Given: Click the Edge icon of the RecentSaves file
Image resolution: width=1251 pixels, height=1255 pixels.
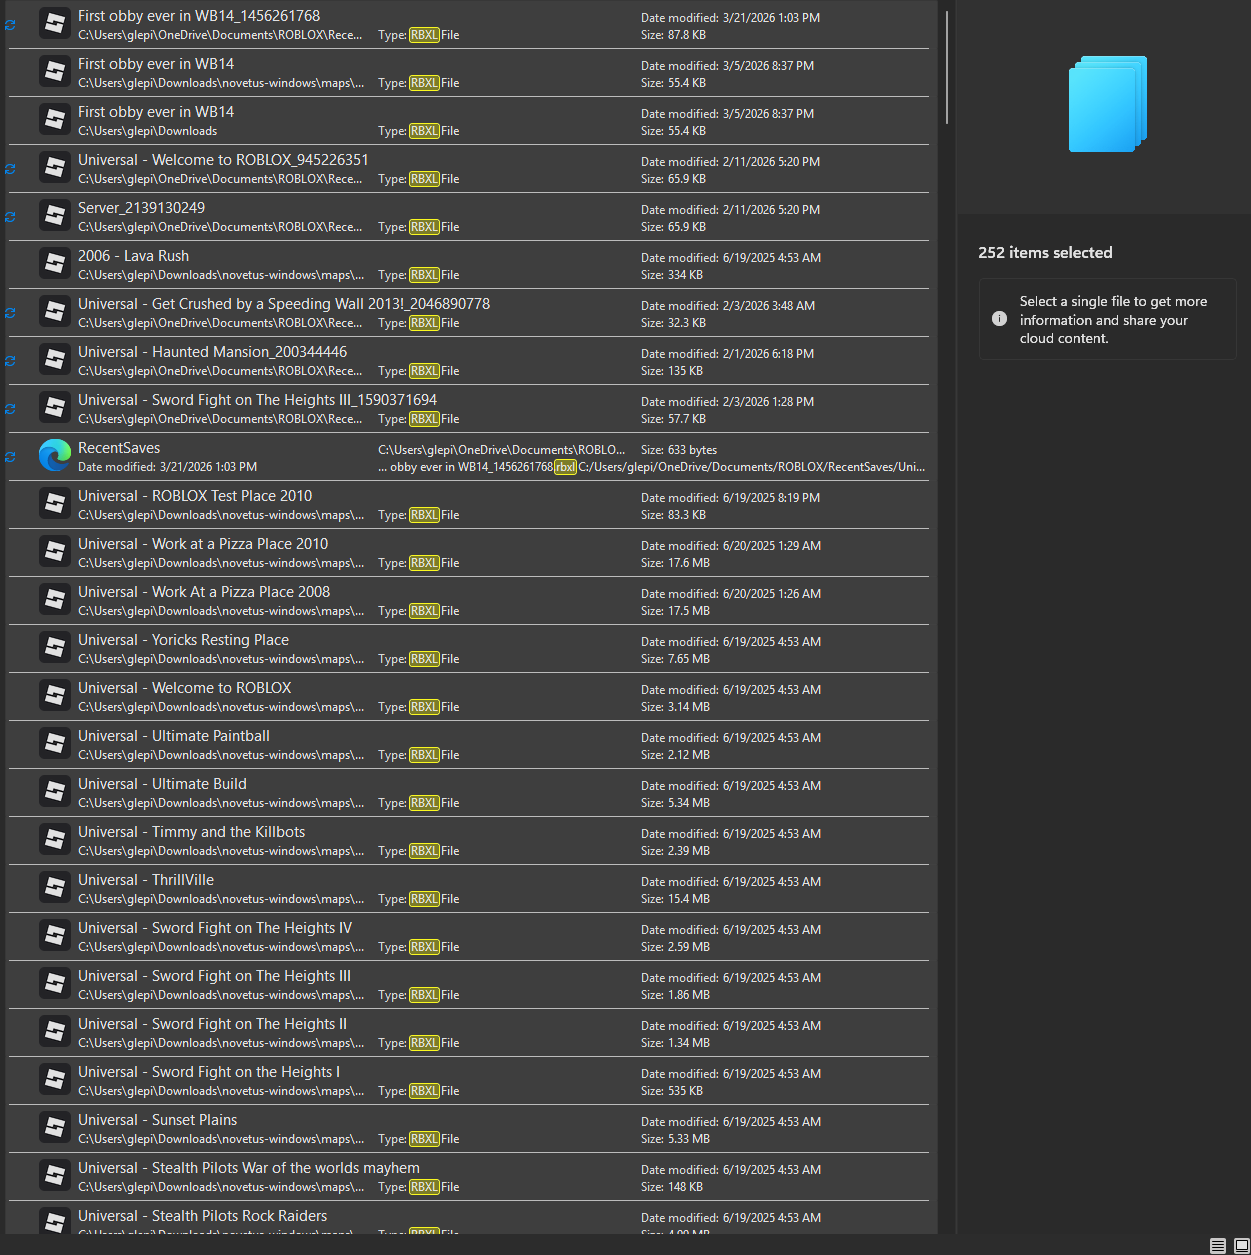Looking at the screenshot, I should click(x=55, y=456).
